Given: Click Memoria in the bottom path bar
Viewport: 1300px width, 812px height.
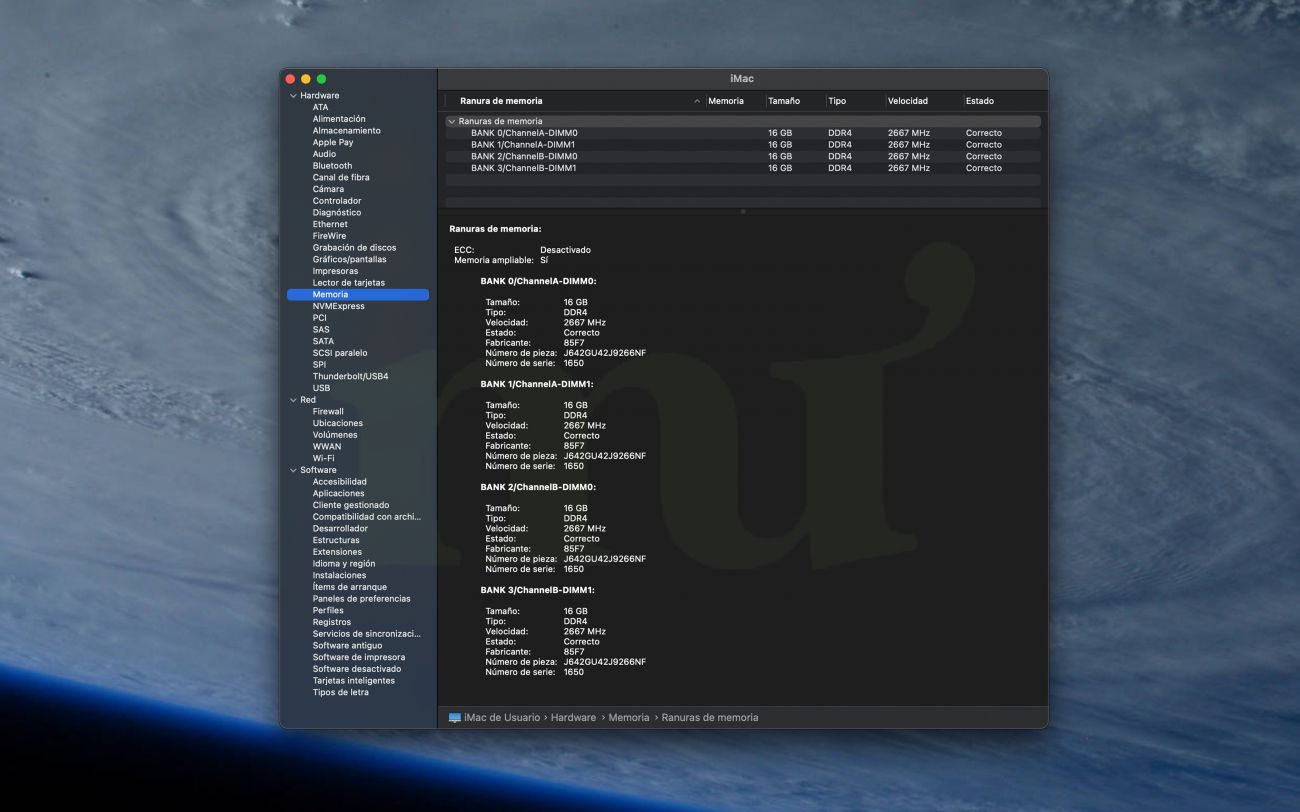Looking at the screenshot, I should click(x=629, y=718).
